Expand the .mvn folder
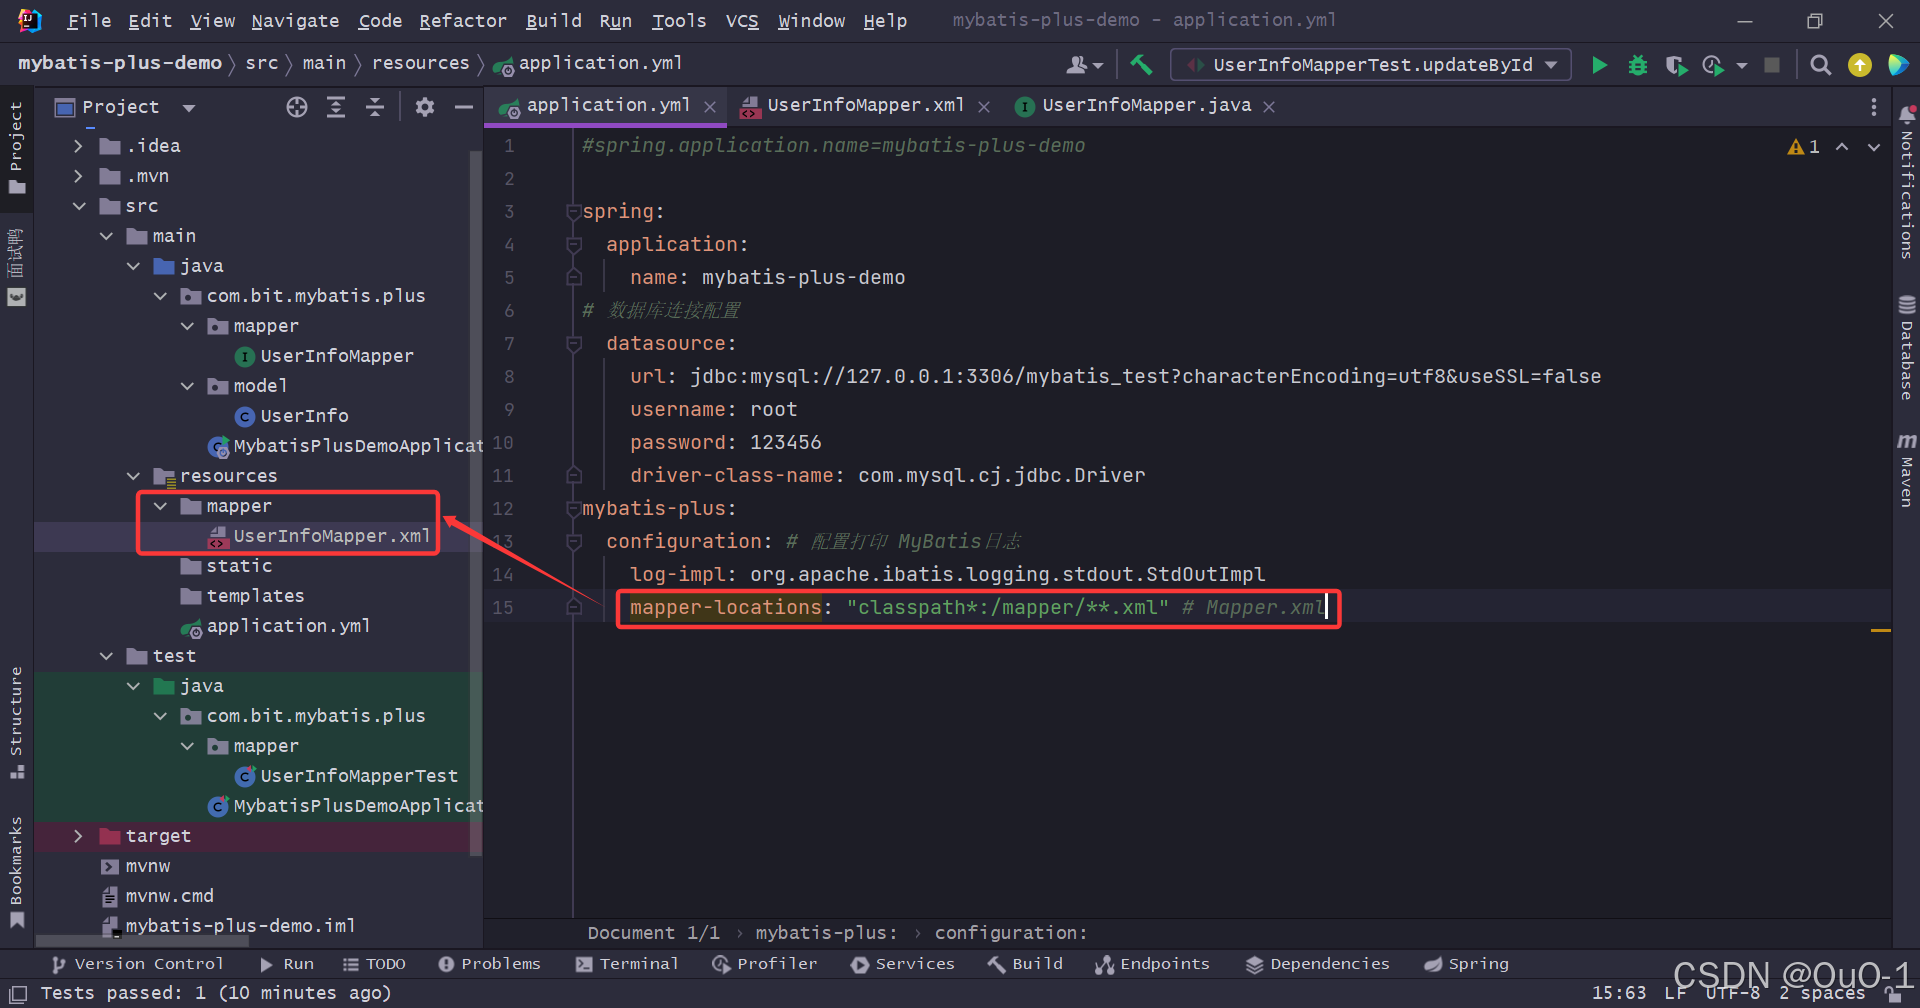 coord(79,176)
